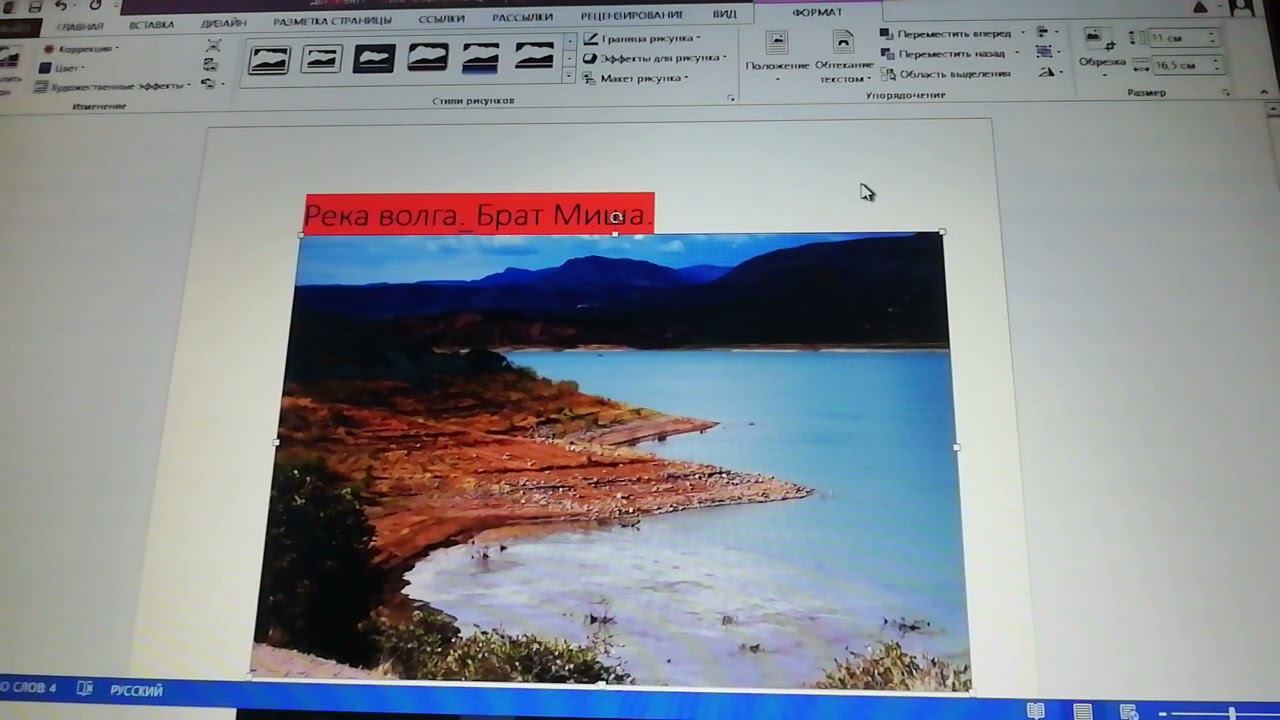Image resolution: width=1280 pixels, height=720 pixels.
Task: Apply the sixth picture style thumbnail
Action: point(534,56)
